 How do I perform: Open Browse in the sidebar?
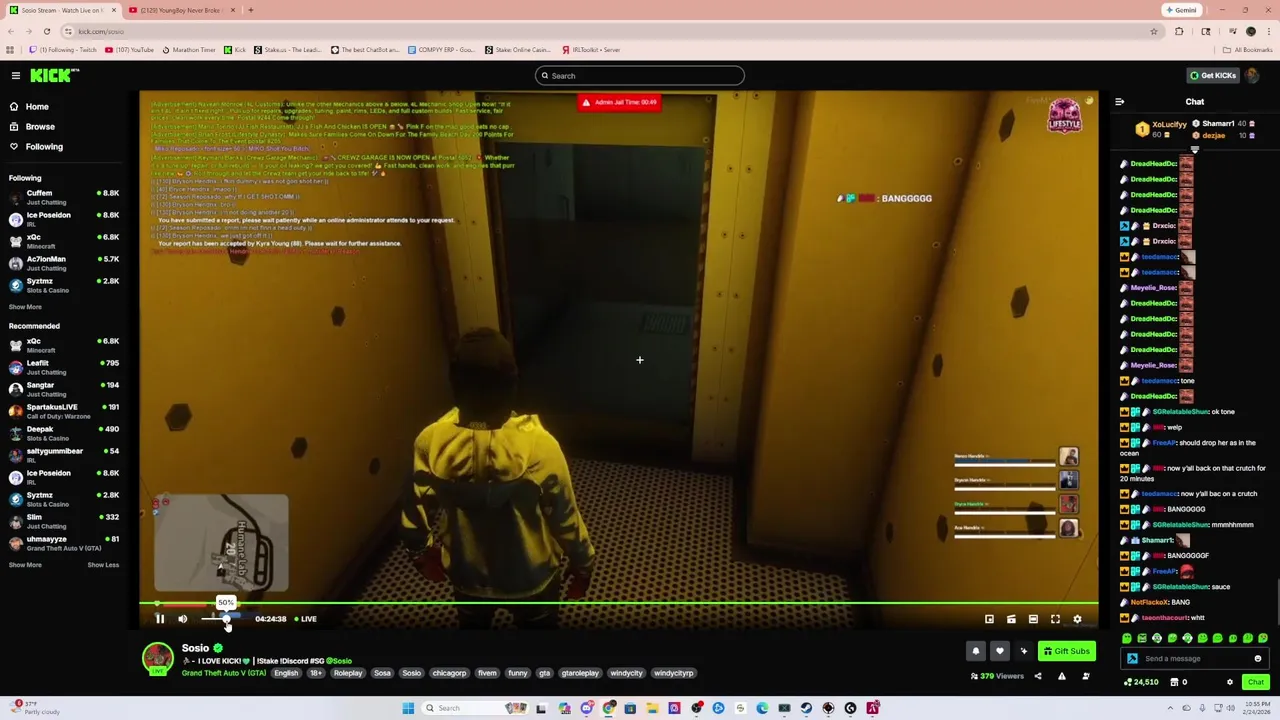(x=40, y=127)
